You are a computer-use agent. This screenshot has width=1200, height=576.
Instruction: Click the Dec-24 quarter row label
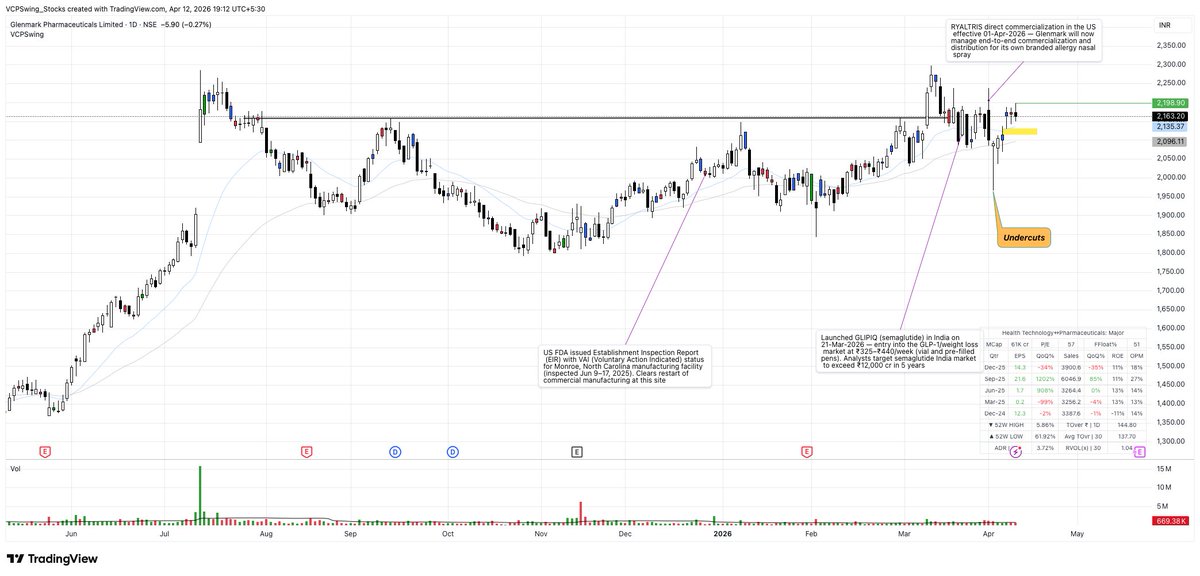(995, 413)
